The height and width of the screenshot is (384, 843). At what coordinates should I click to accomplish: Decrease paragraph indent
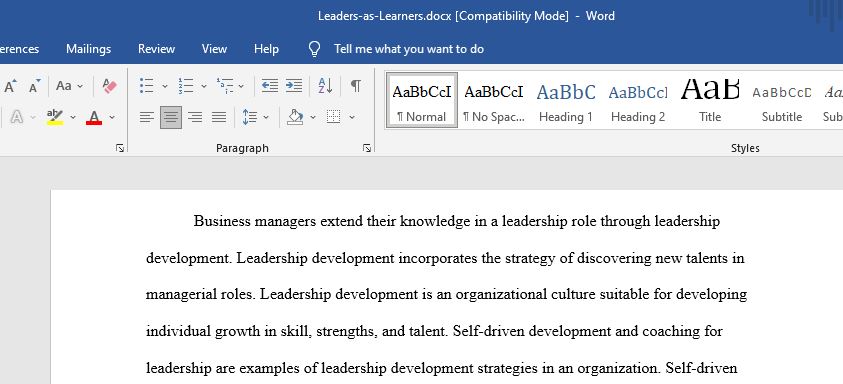[x=270, y=86]
